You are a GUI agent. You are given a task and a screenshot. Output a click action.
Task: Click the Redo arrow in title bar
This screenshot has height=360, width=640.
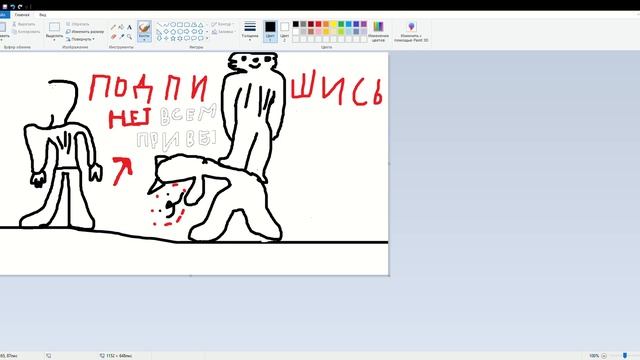pyautogui.click(x=20, y=7)
